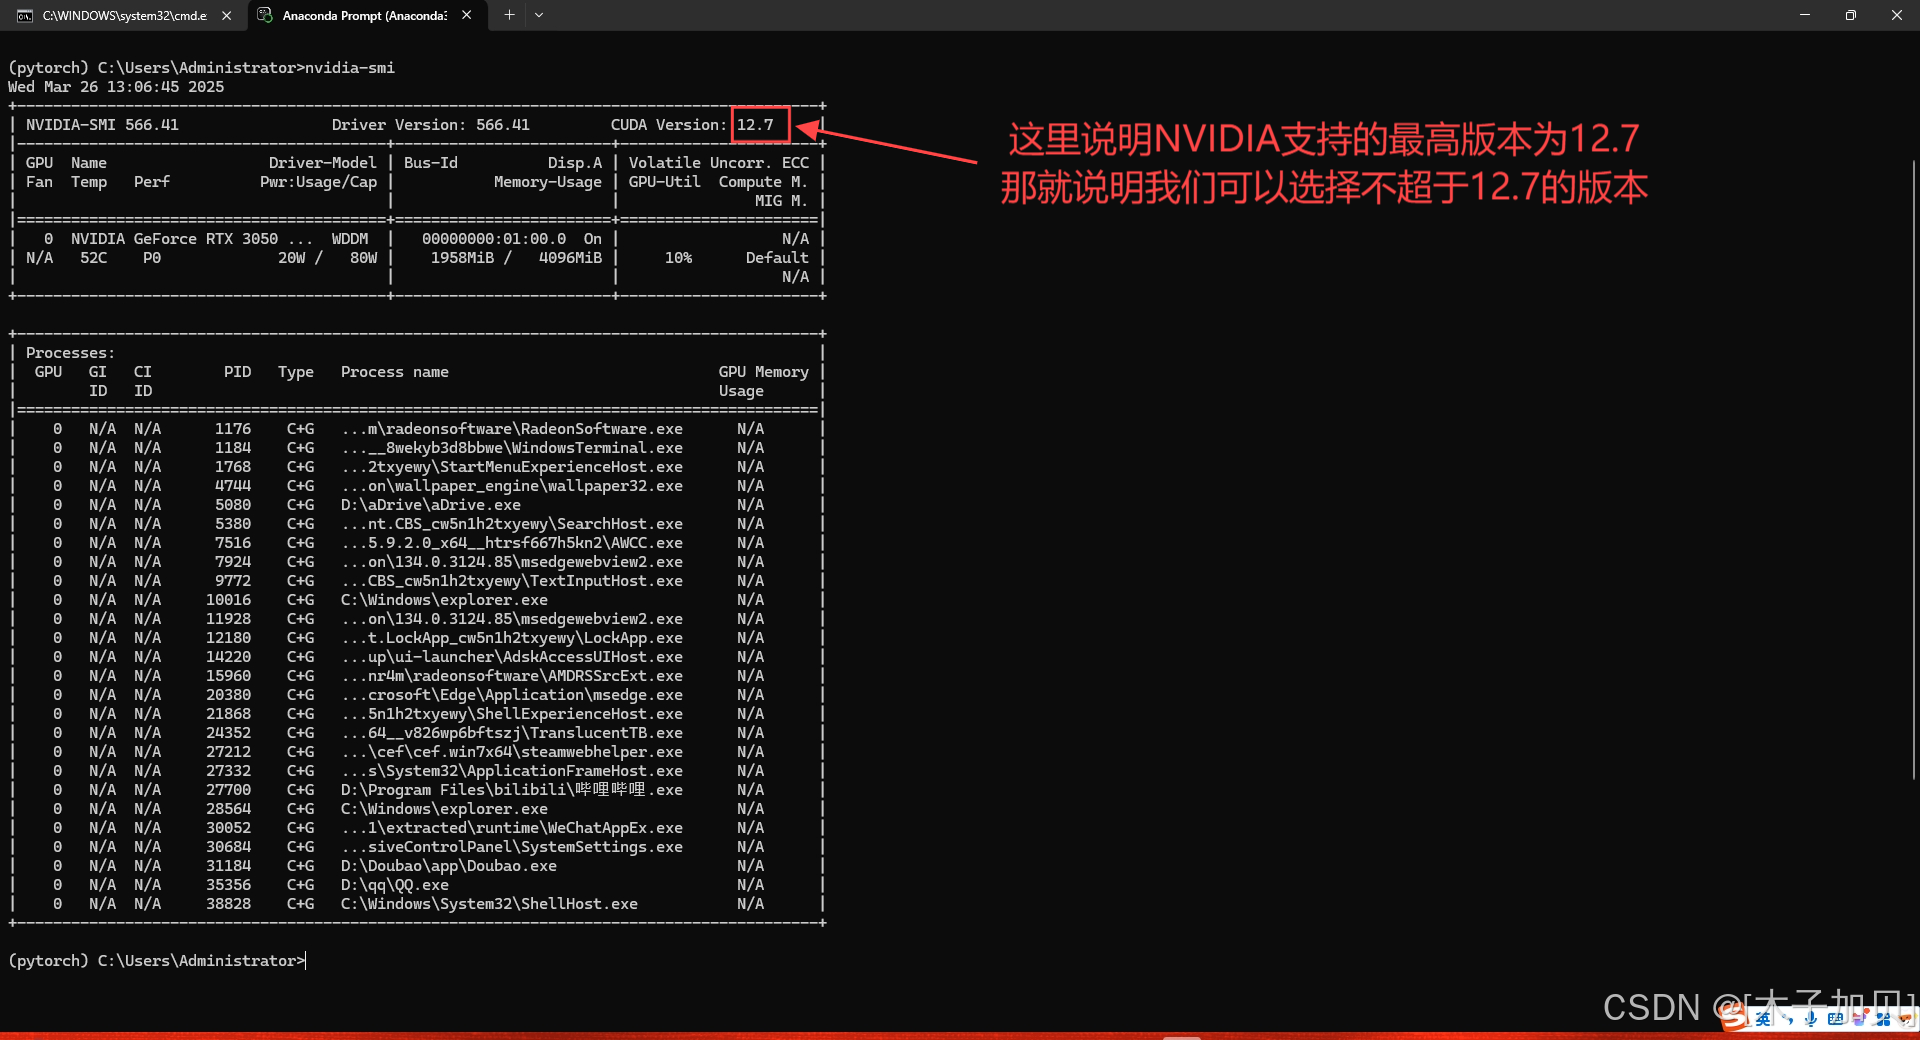Minimize the terminal window

point(1805,15)
